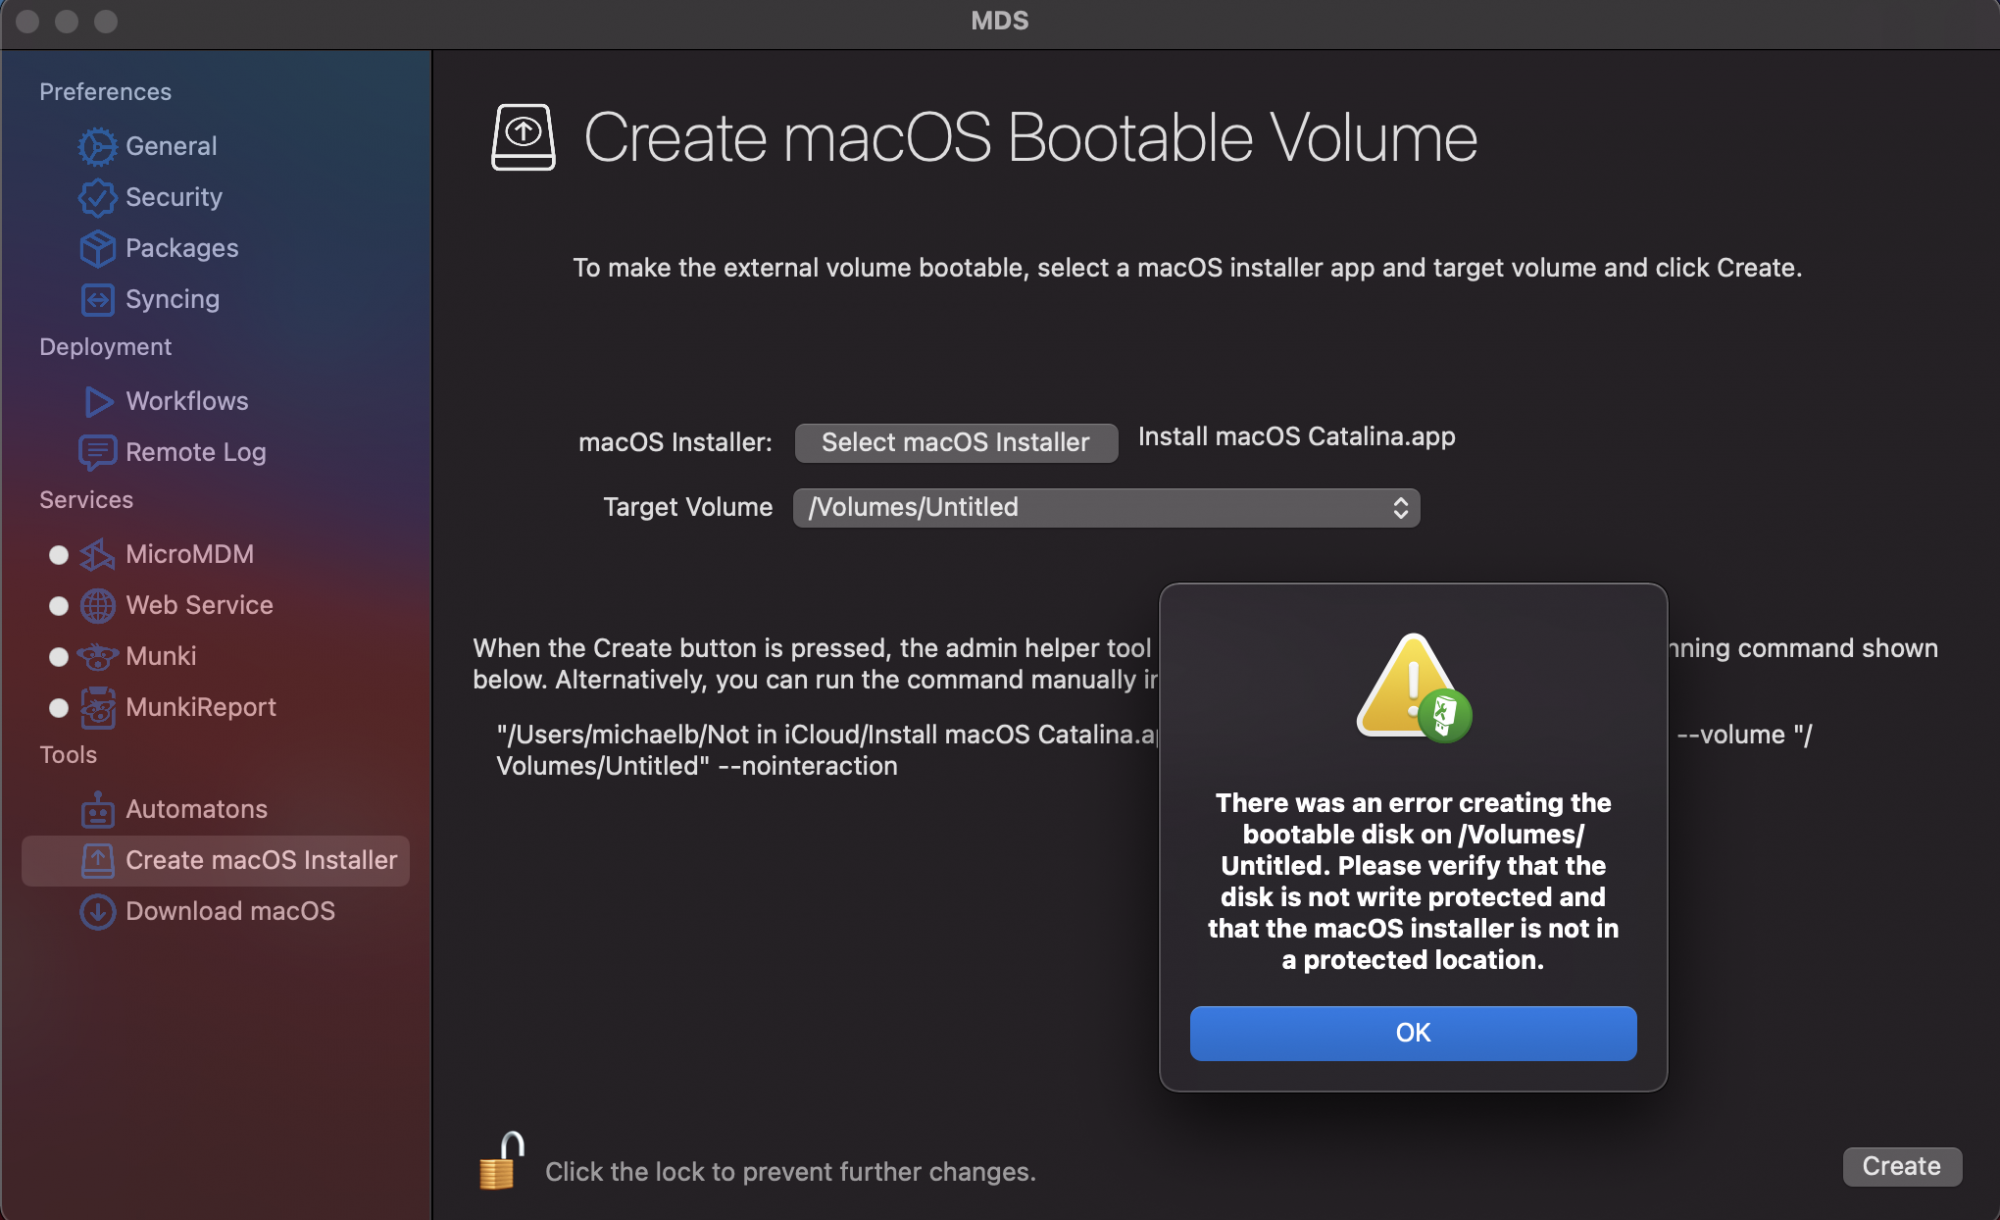Viewport: 2000px width, 1220px height.
Task: Dismiss the error dialog with OK
Action: 1413,1033
